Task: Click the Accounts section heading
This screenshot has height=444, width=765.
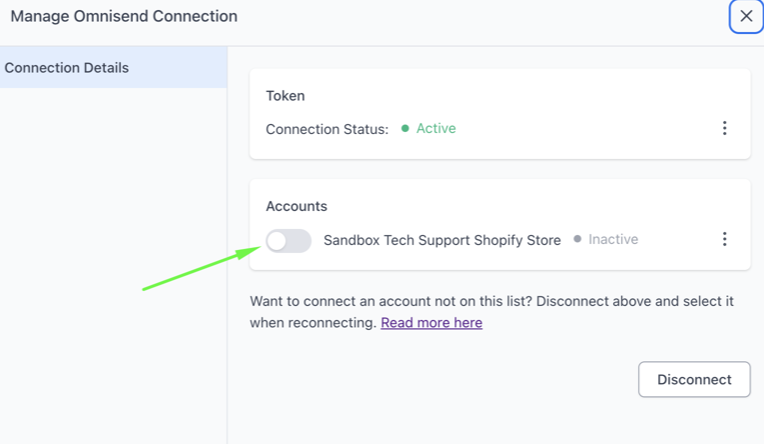Action: 296,206
